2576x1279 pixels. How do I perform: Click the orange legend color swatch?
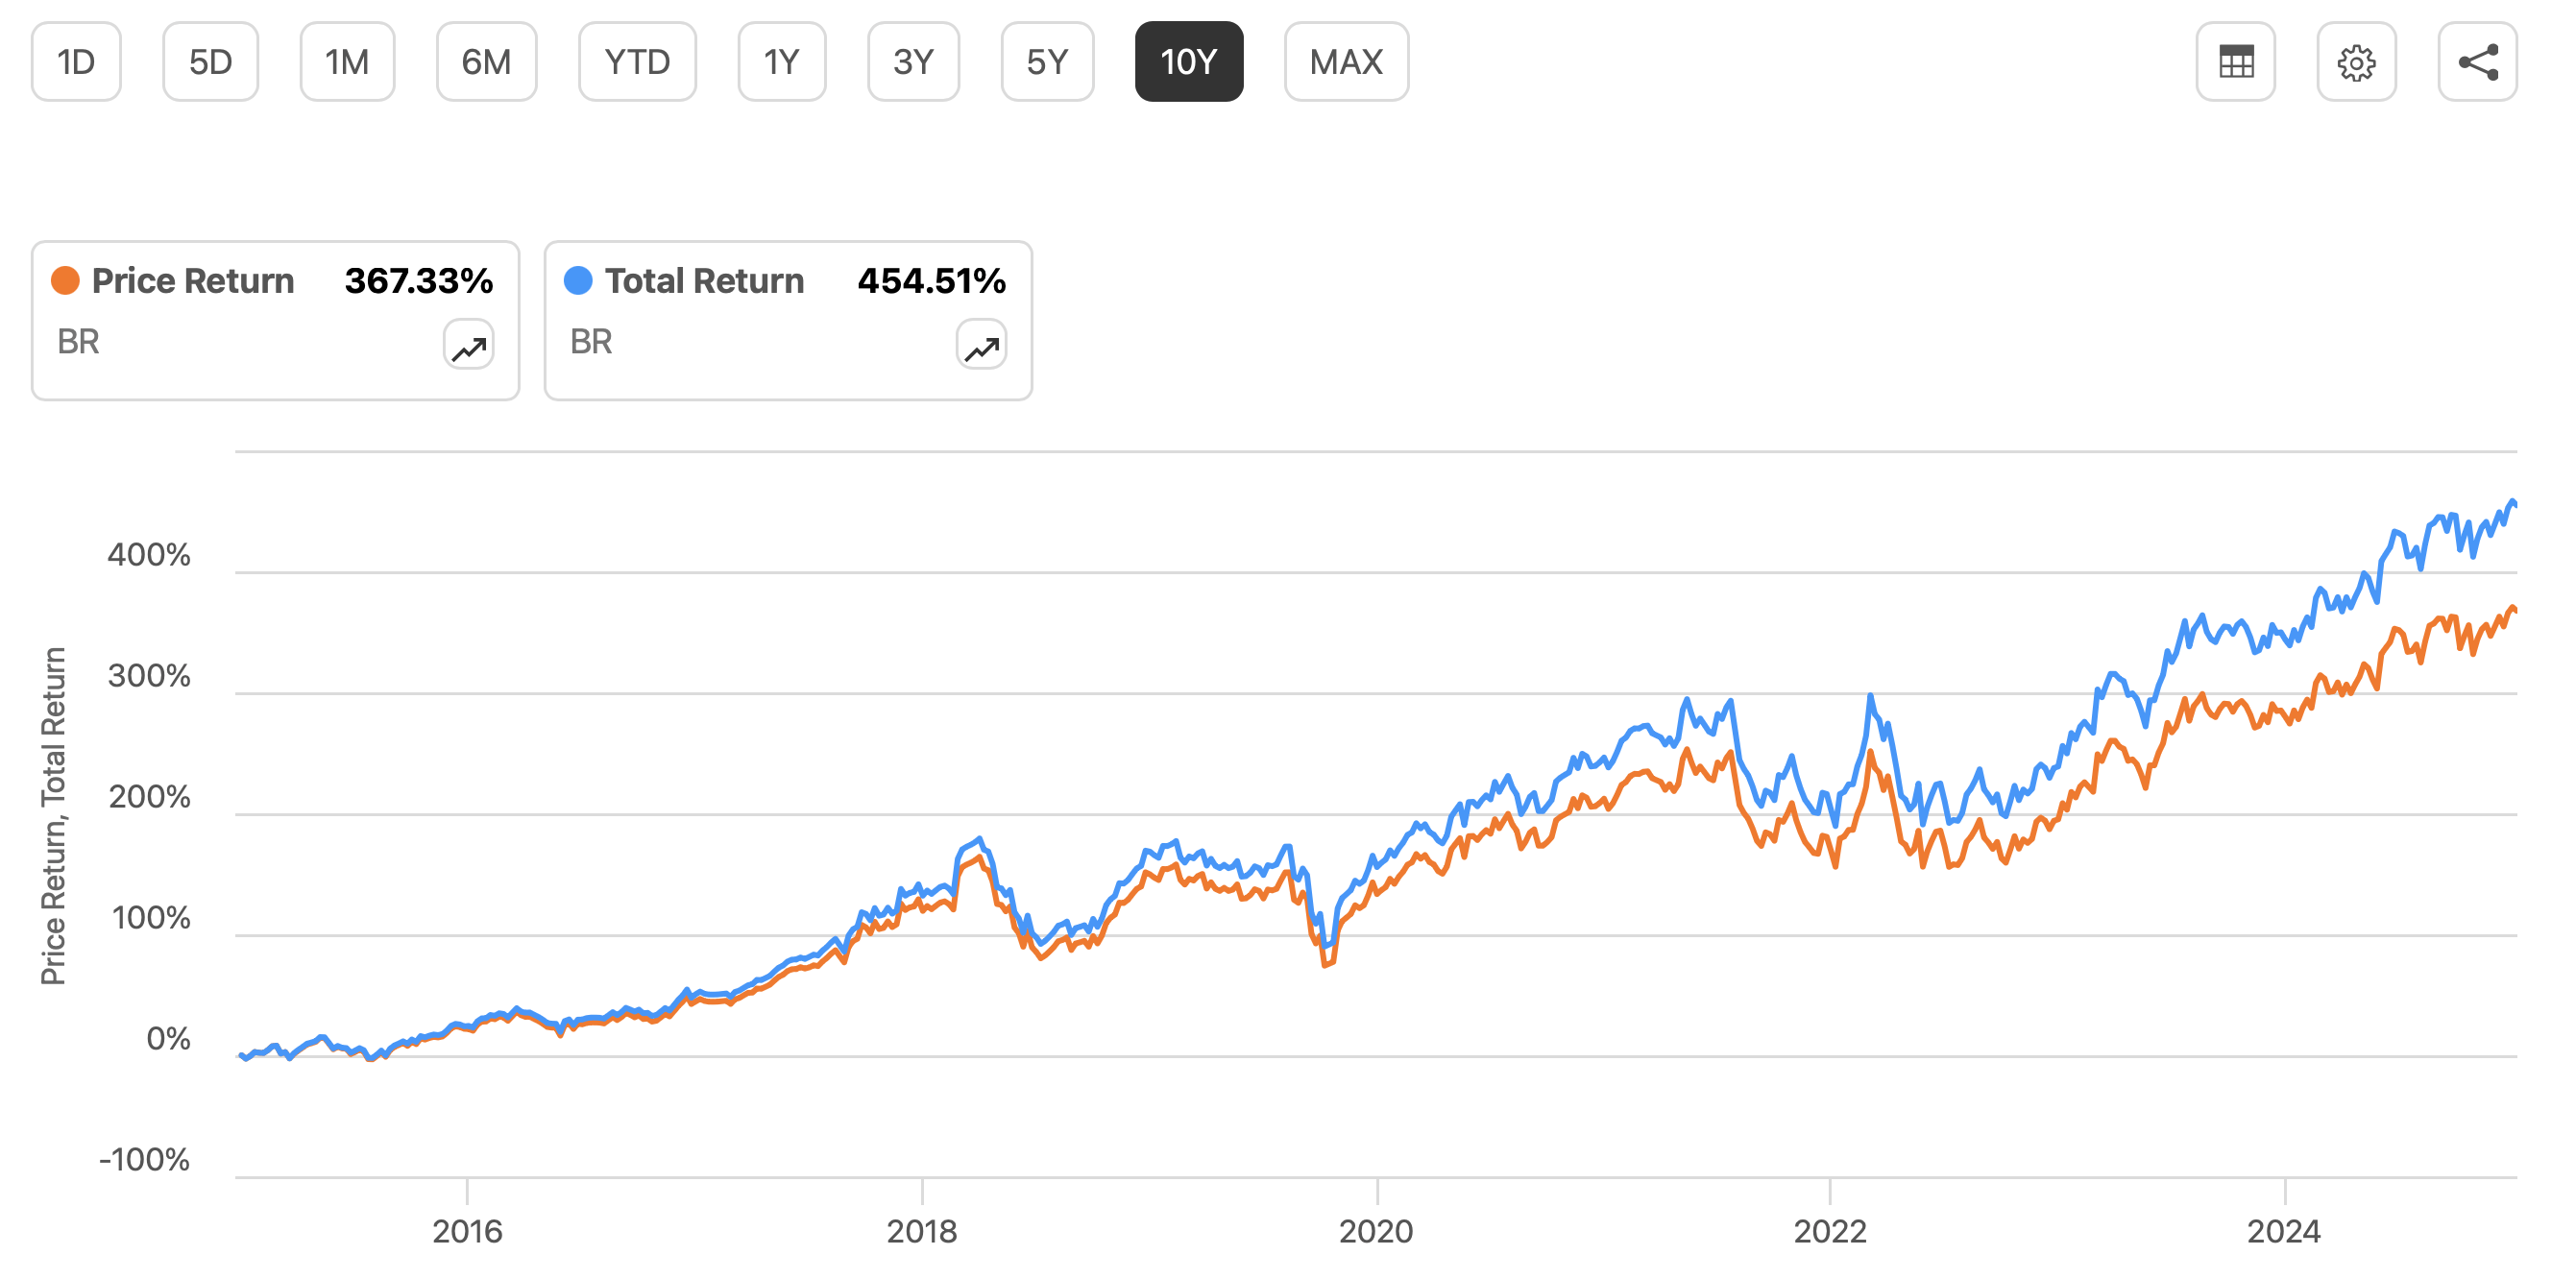[x=64, y=280]
